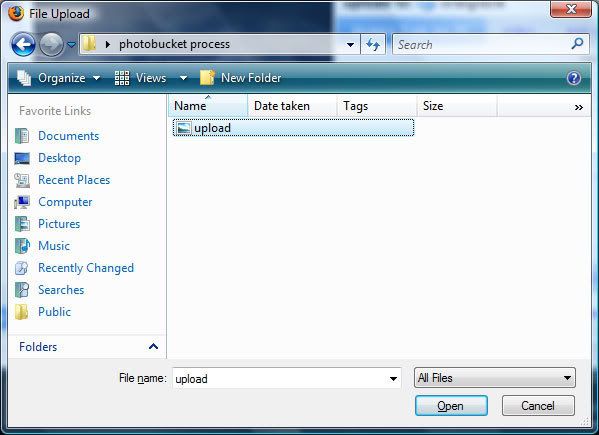The width and height of the screenshot is (599, 435).
Task: Expand the Organize menu
Action: coord(58,78)
